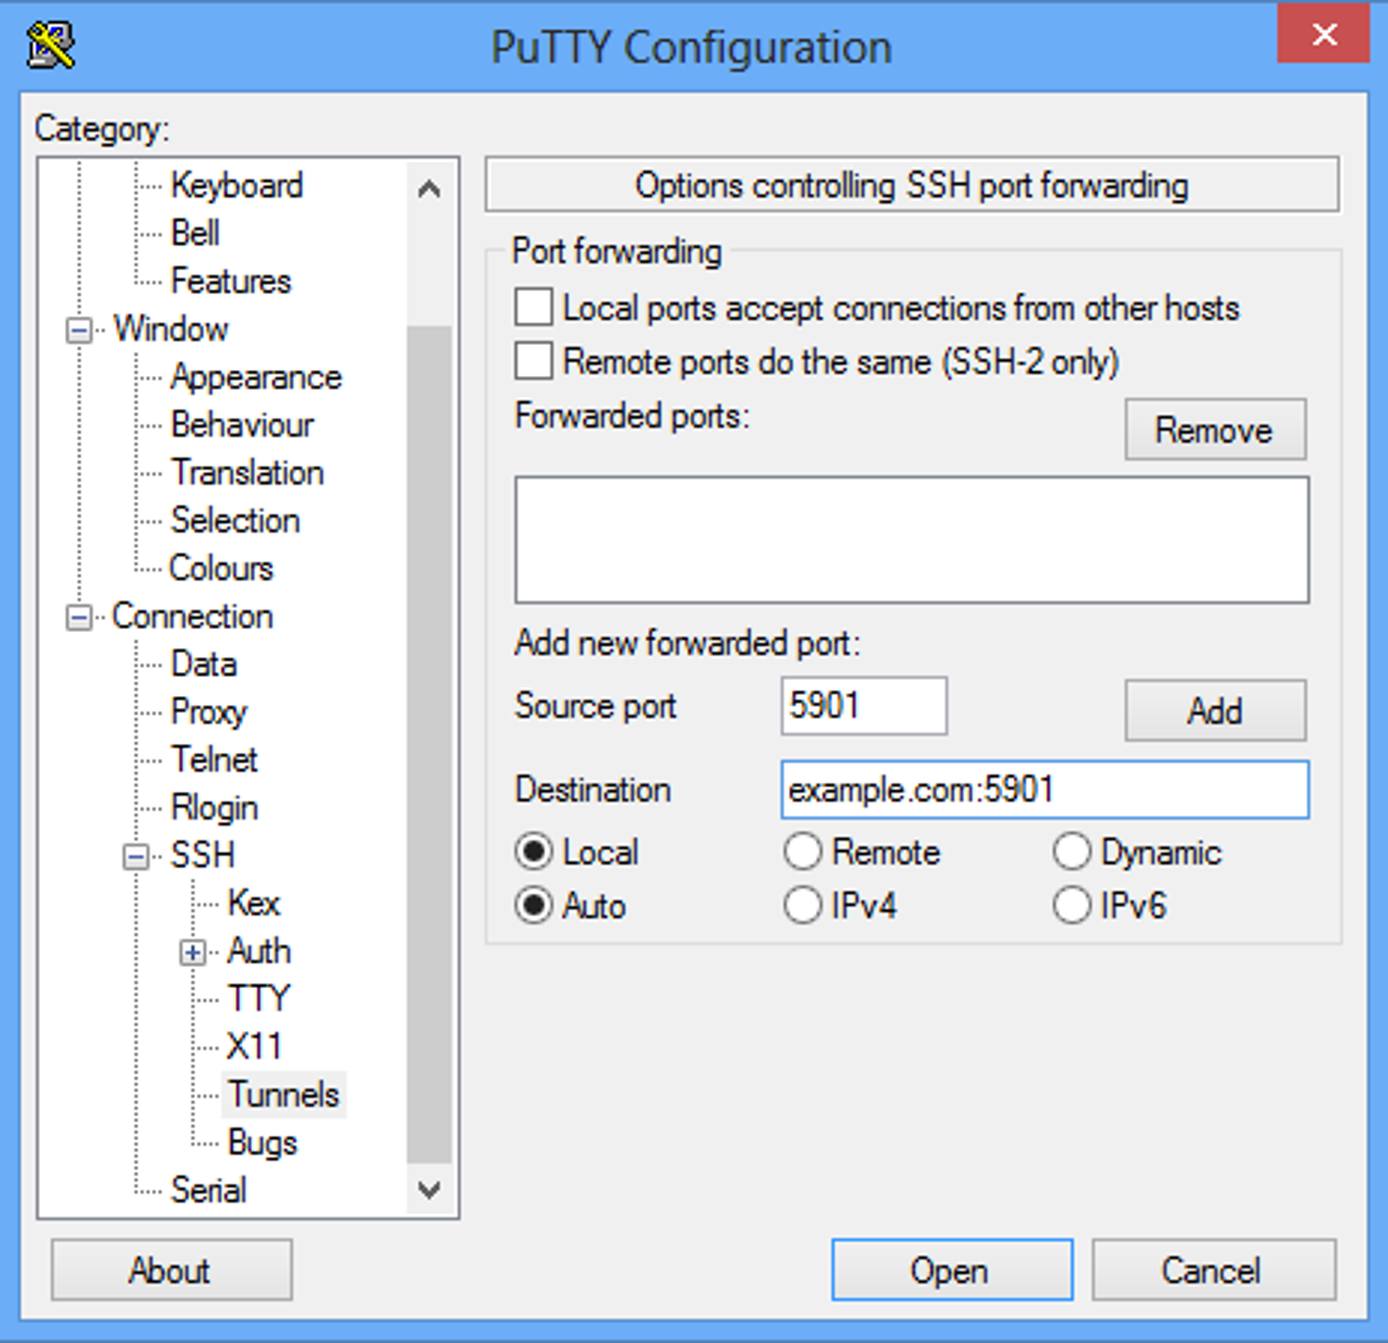Click the About button
Image resolution: width=1388 pixels, height=1343 pixels.
point(170,1270)
